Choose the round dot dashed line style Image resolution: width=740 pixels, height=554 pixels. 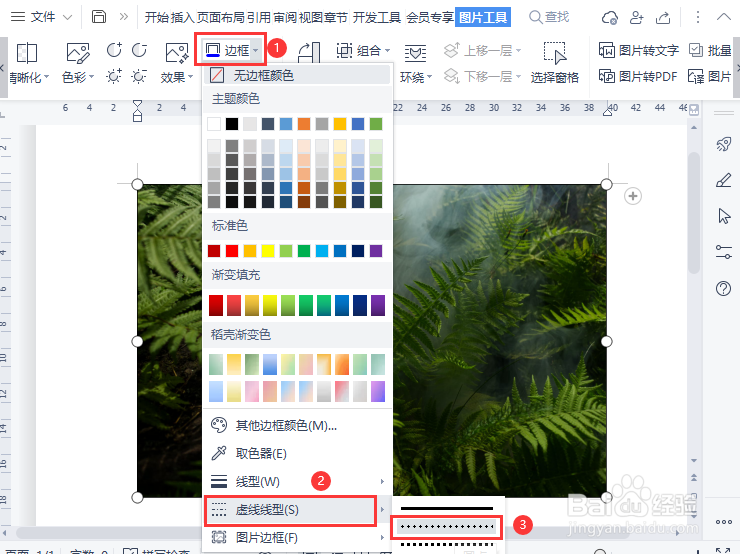click(447, 527)
